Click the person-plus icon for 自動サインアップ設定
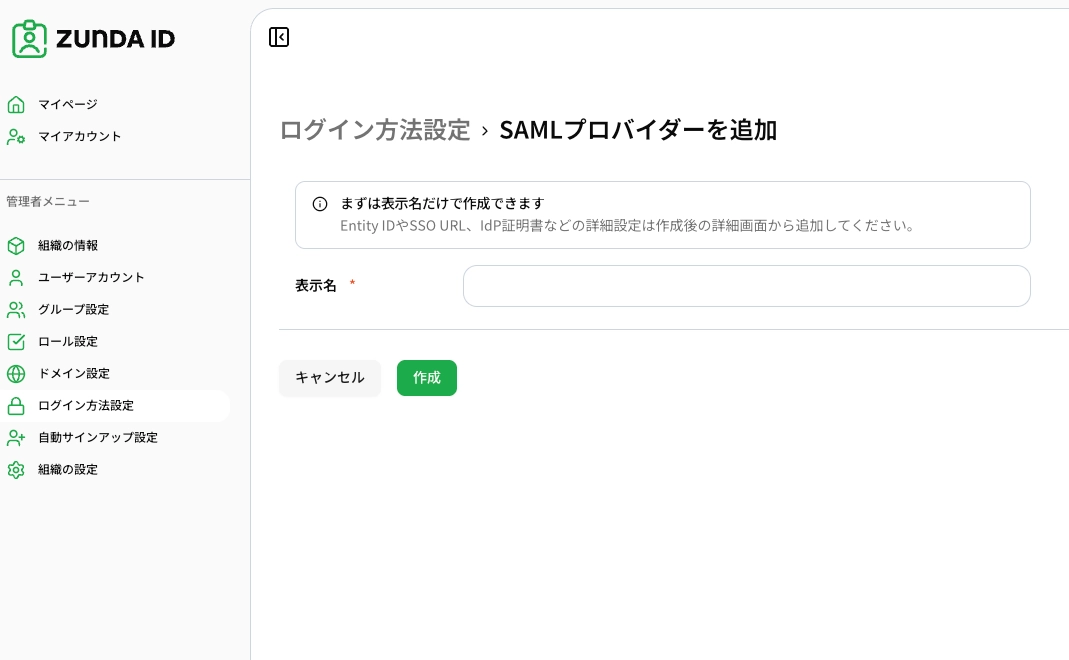 click(x=16, y=438)
